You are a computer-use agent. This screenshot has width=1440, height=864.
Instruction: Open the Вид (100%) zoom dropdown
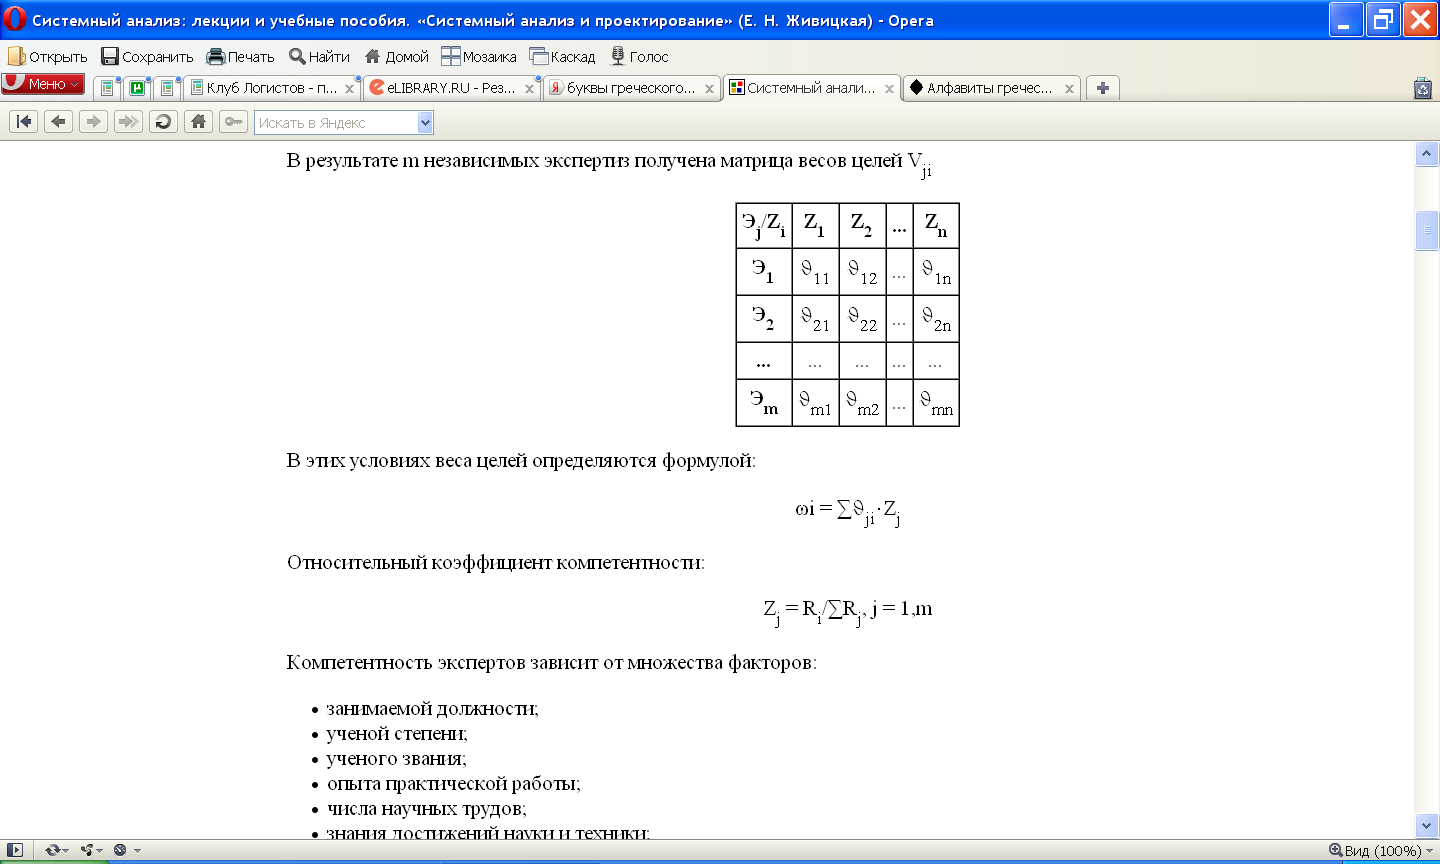pos(1388,851)
